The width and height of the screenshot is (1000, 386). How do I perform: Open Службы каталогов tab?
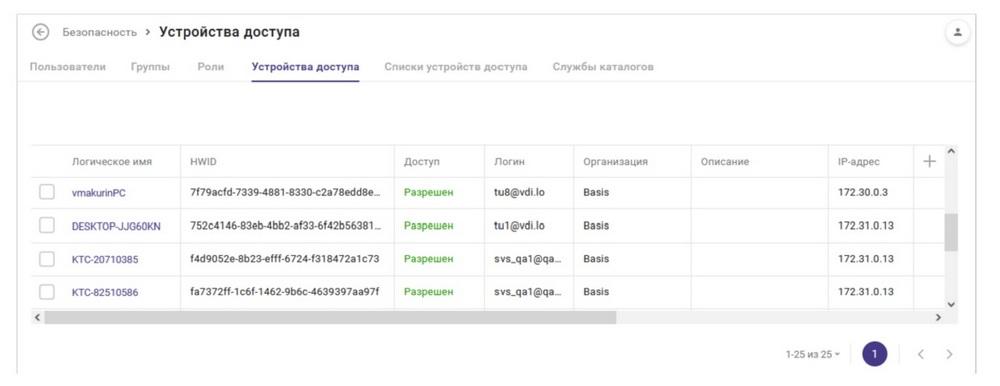603,66
